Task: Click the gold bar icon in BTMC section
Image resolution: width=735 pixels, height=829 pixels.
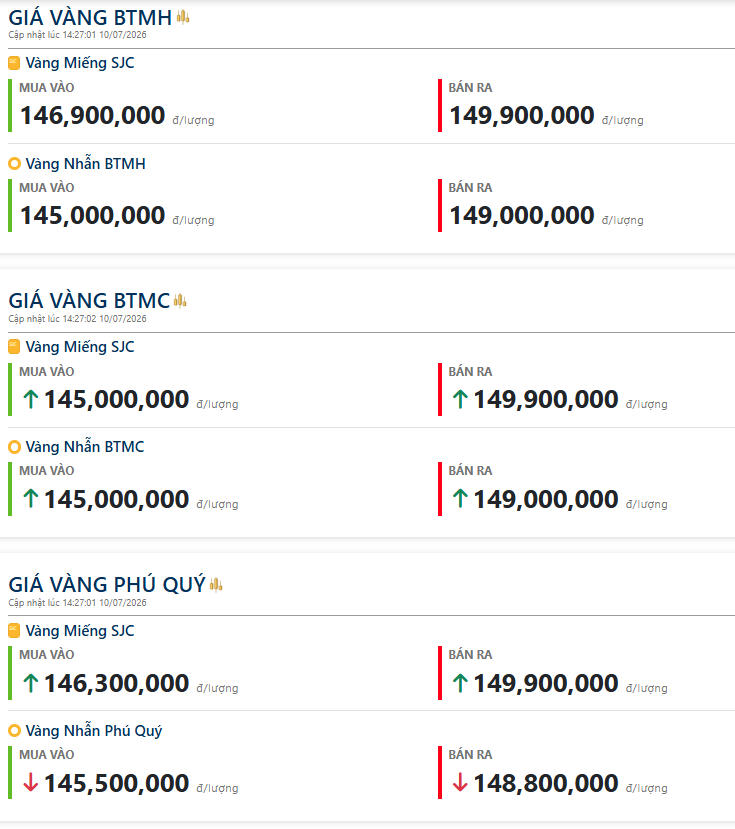Action: pos(14,347)
